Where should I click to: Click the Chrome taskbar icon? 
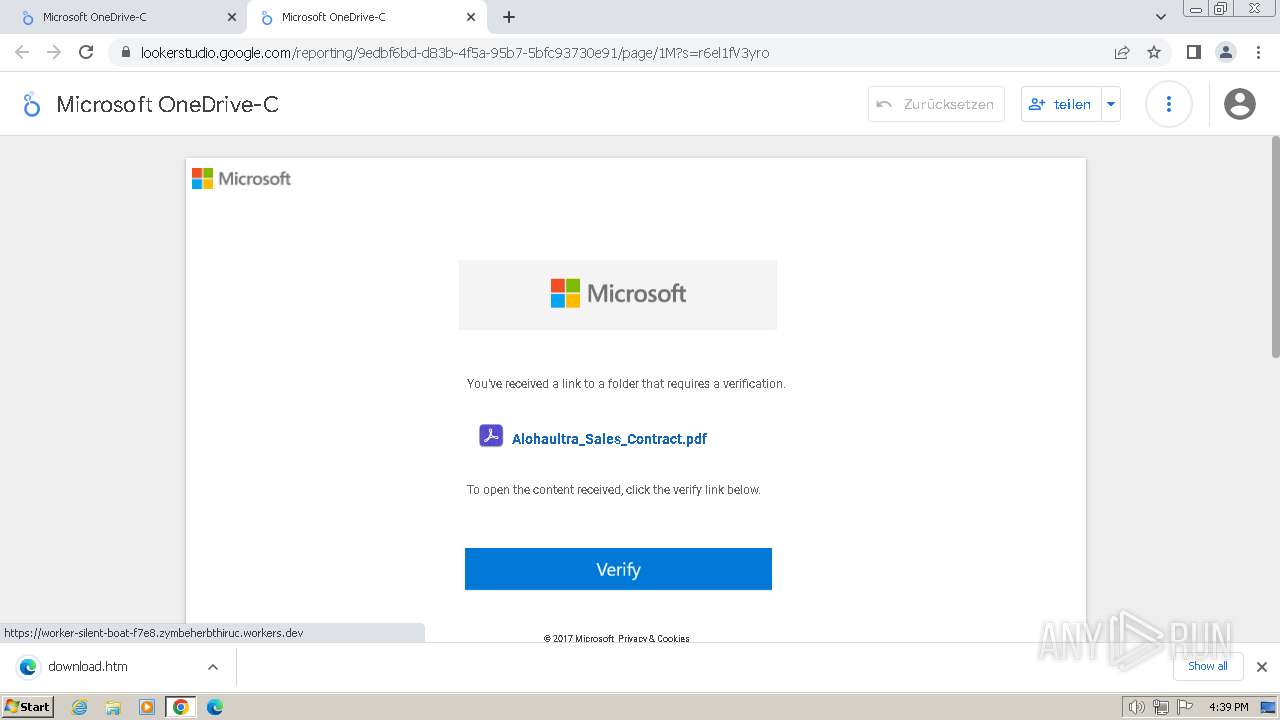coord(181,707)
